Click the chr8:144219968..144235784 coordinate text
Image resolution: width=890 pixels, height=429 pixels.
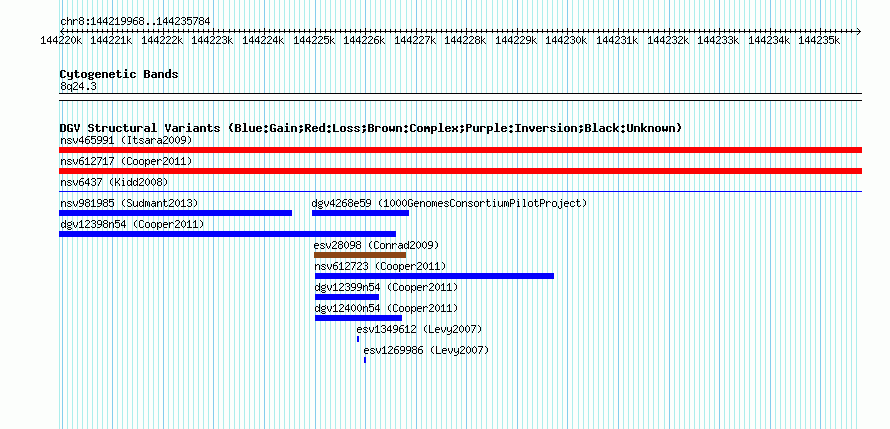pyautogui.click(x=135, y=22)
